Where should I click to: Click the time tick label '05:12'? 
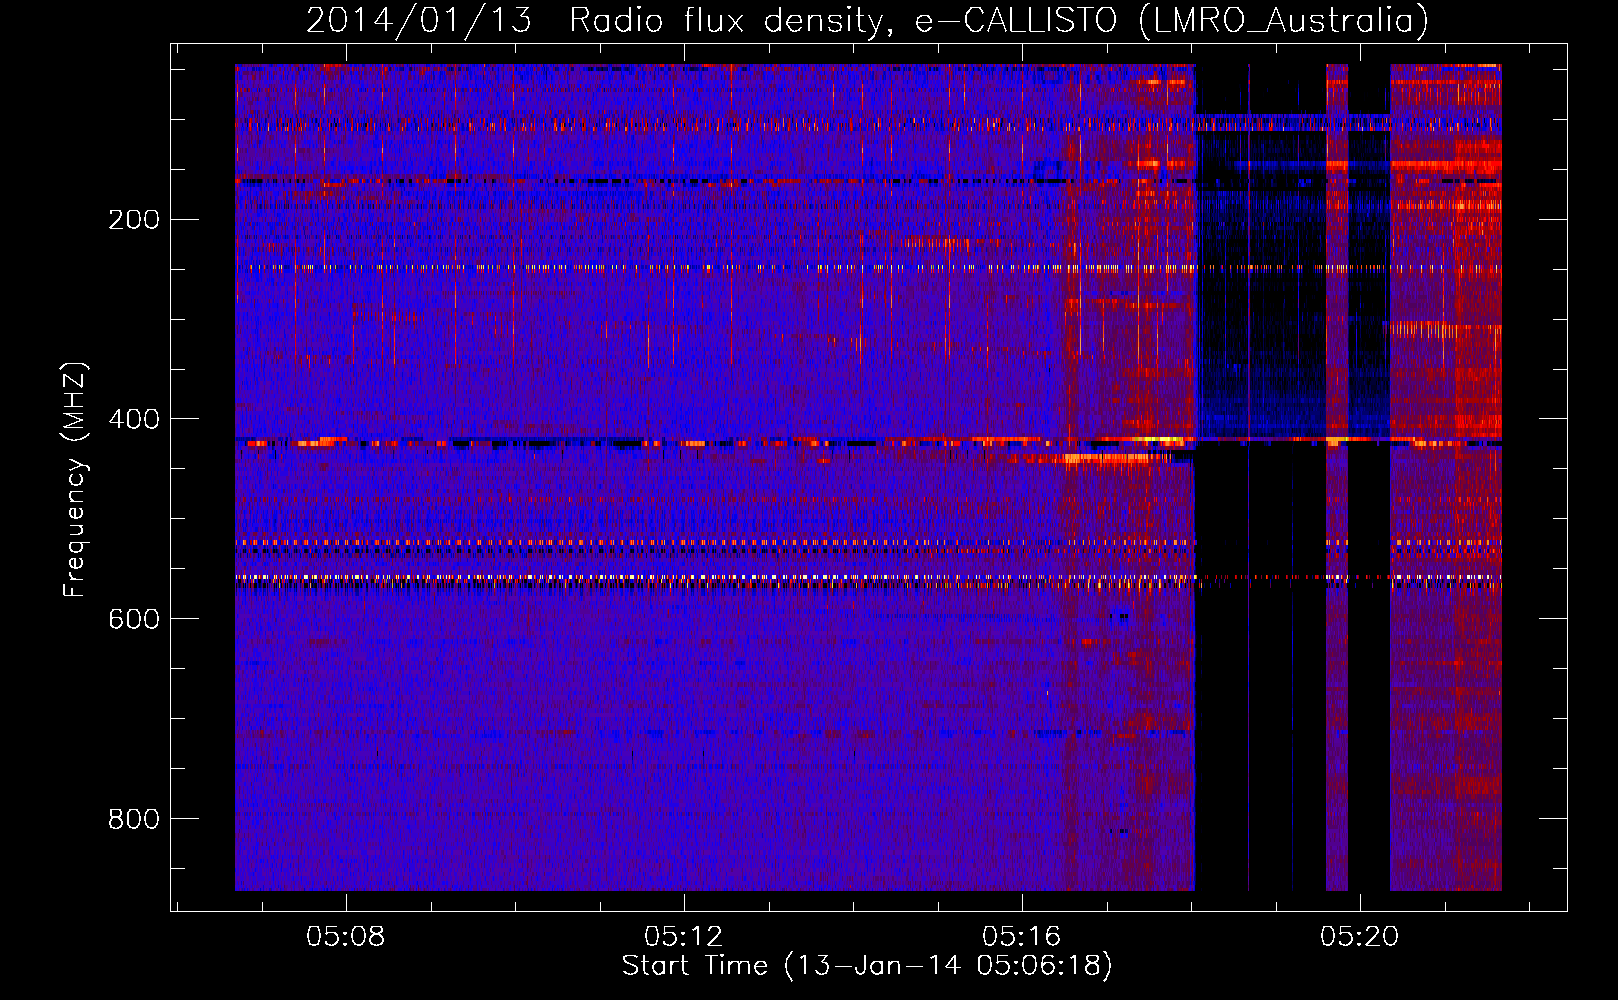click(684, 937)
